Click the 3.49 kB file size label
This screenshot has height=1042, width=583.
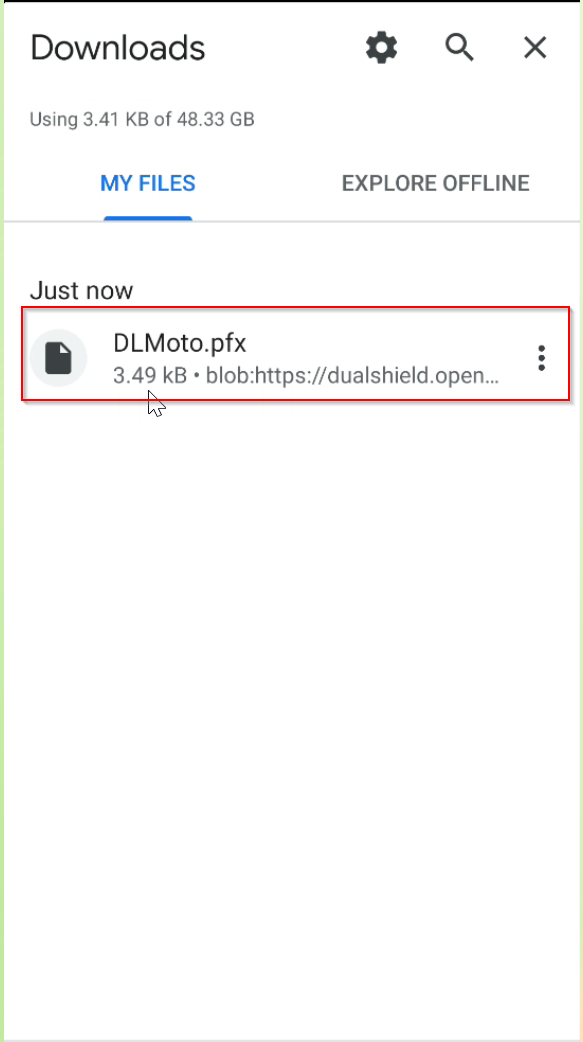(150, 376)
